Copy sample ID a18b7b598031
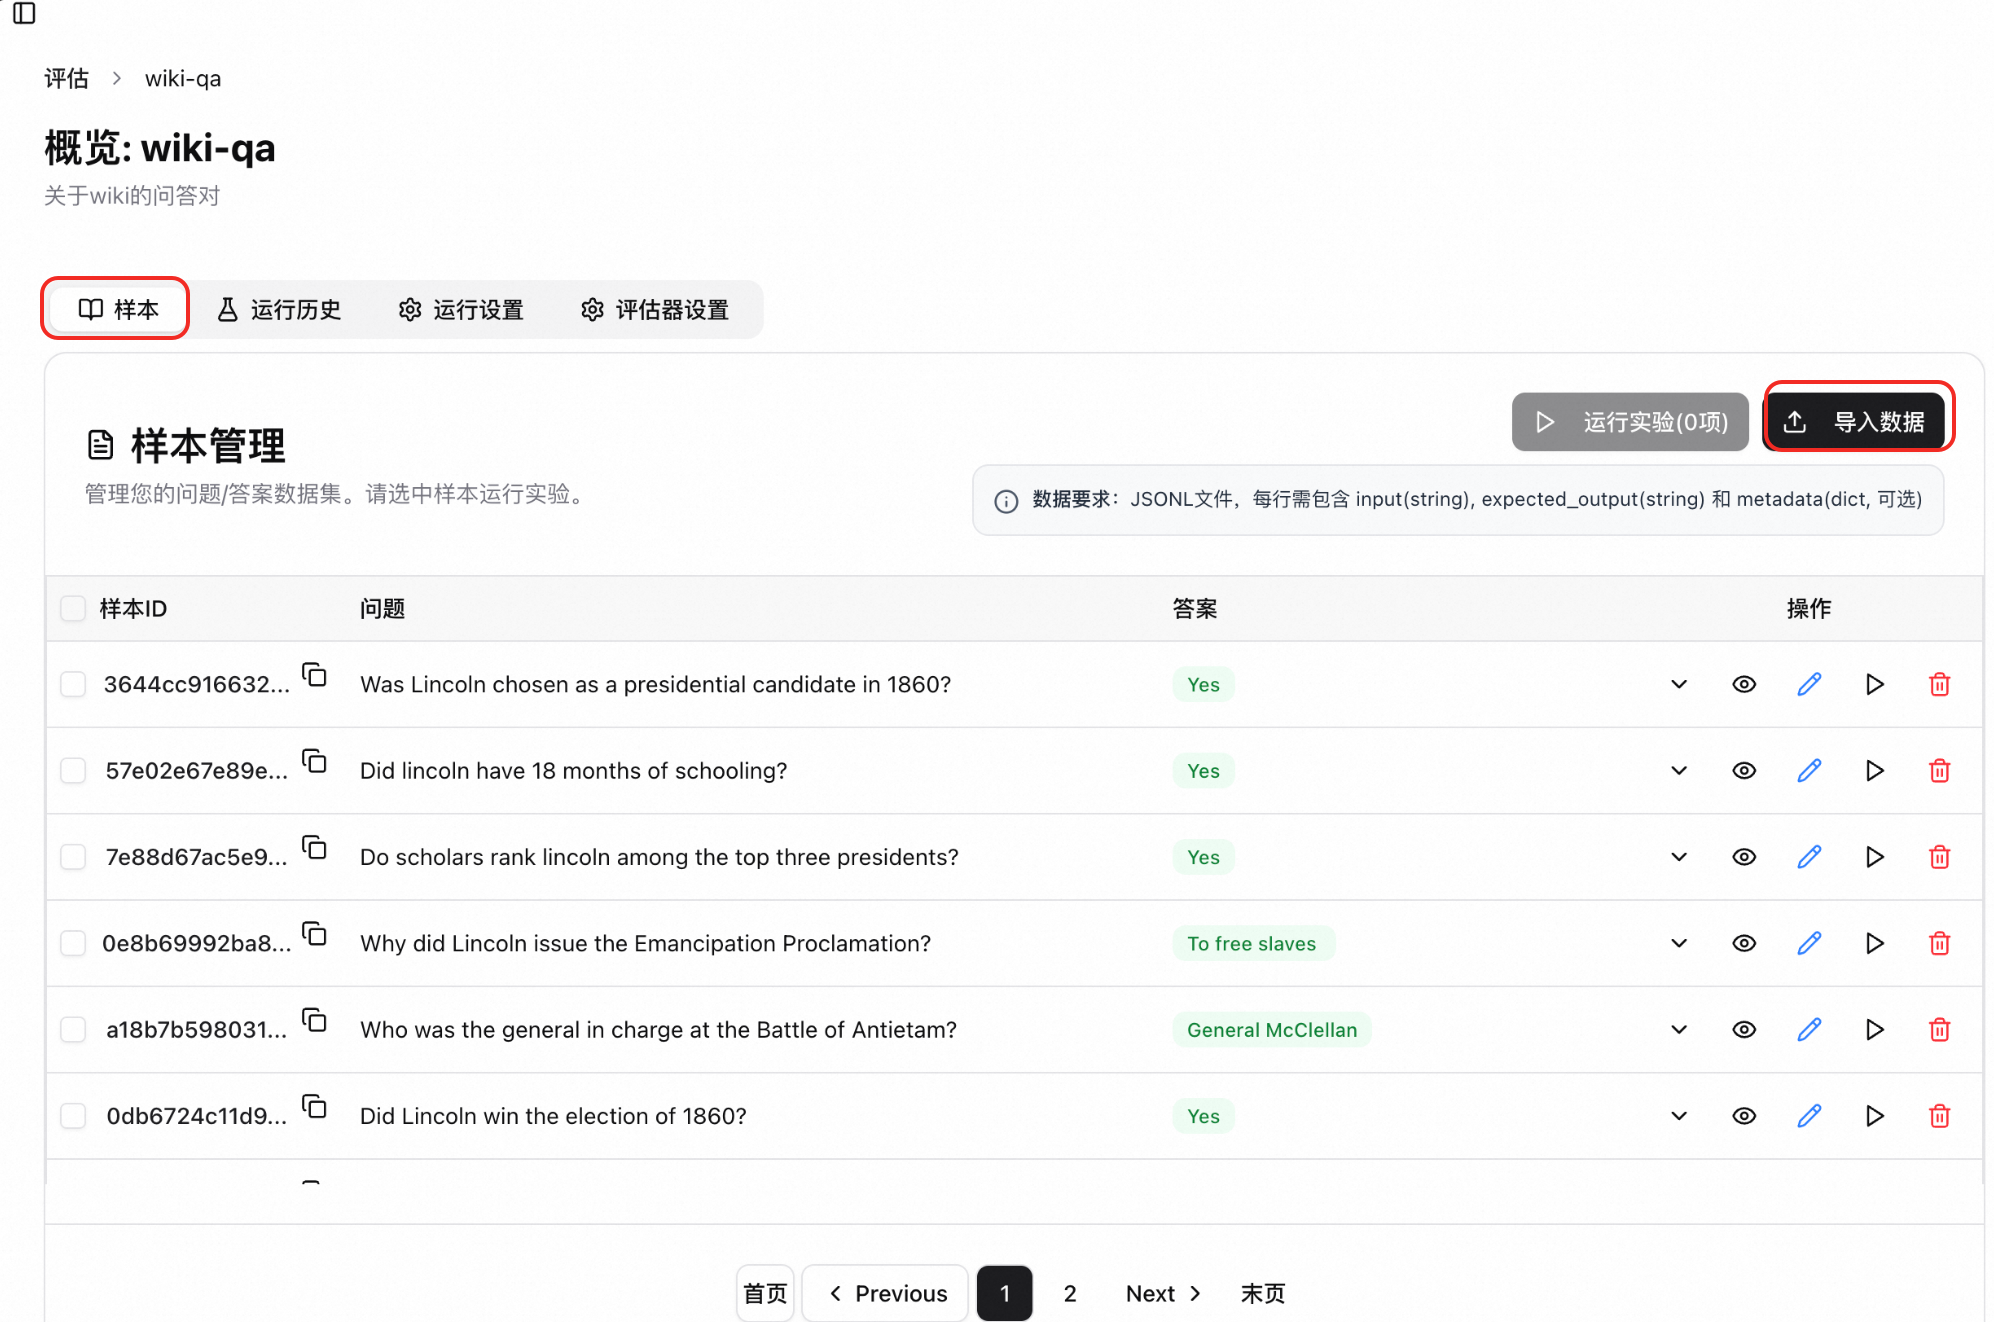 tap(315, 1020)
